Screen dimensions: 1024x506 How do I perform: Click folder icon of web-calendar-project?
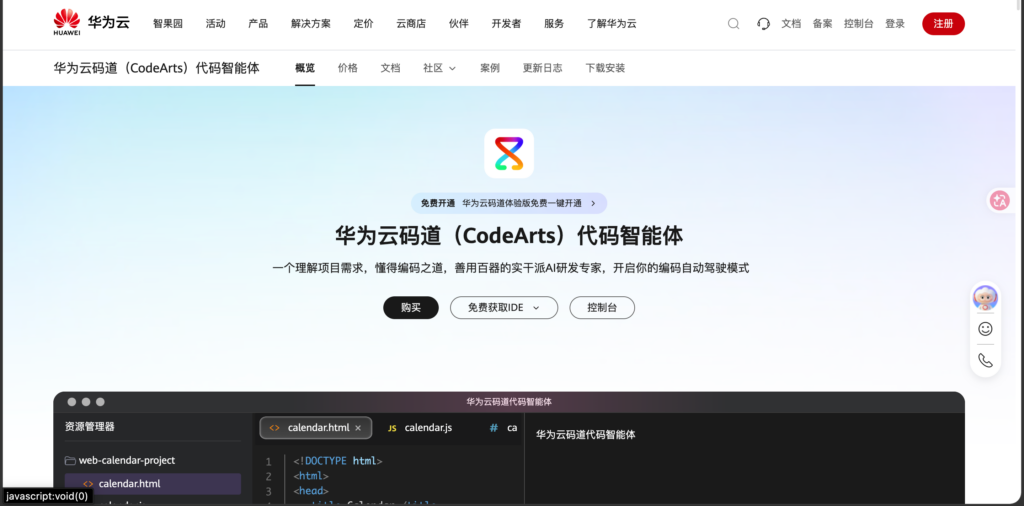[70, 460]
